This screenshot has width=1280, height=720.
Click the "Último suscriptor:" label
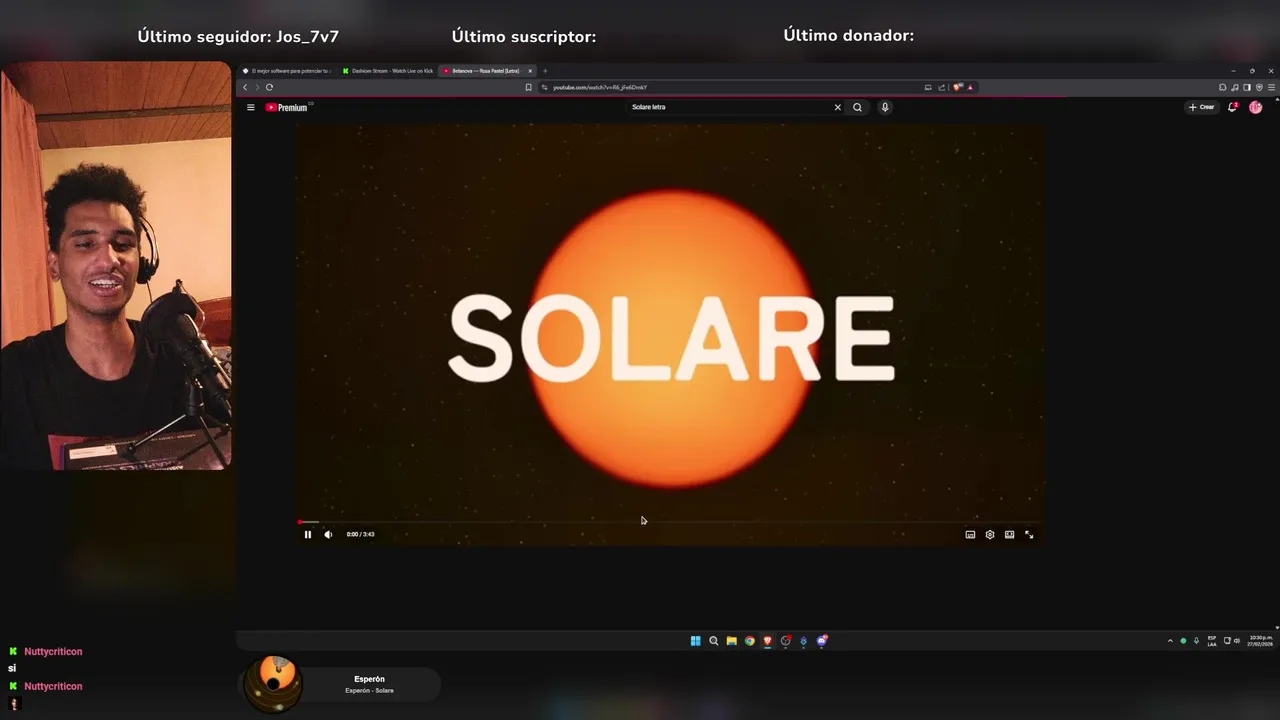(x=524, y=36)
